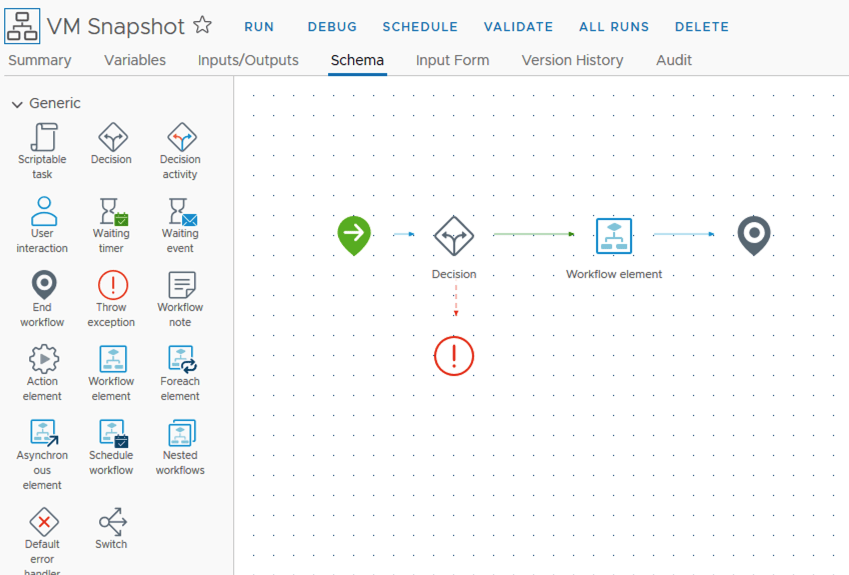849x575 pixels.
Task: Click the green start node on canvas
Action: (x=353, y=235)
